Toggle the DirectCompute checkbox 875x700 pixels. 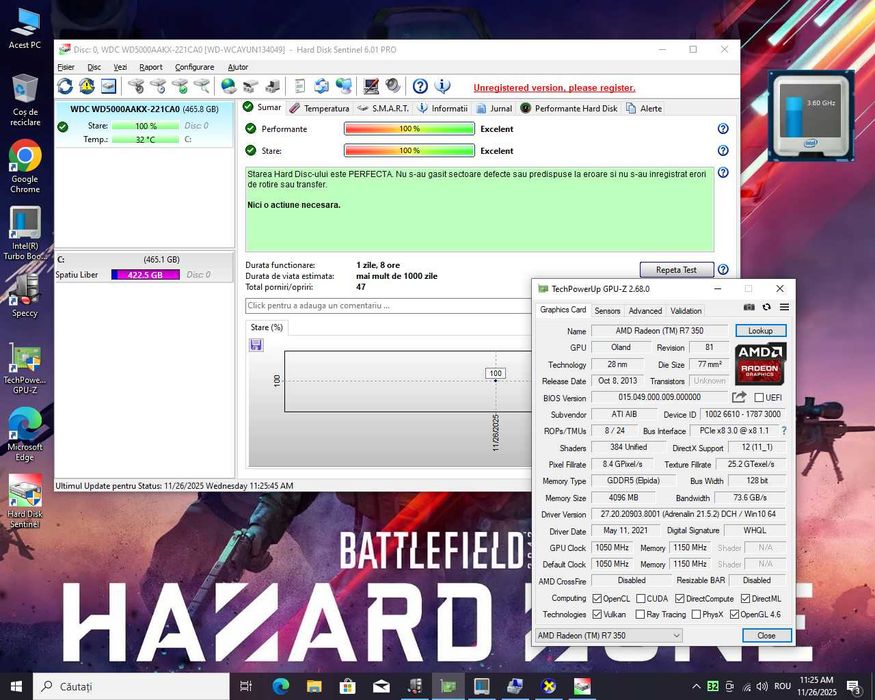[680, 598]
